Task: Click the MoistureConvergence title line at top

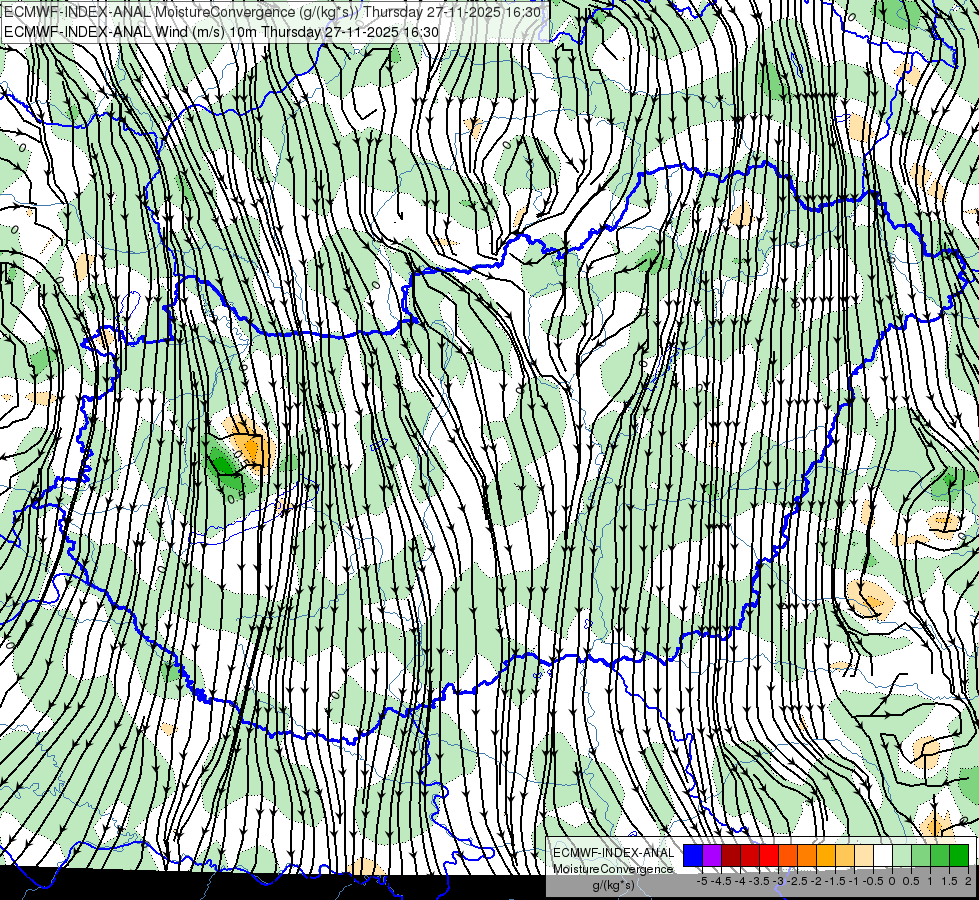Action: (x=272, y=11)
